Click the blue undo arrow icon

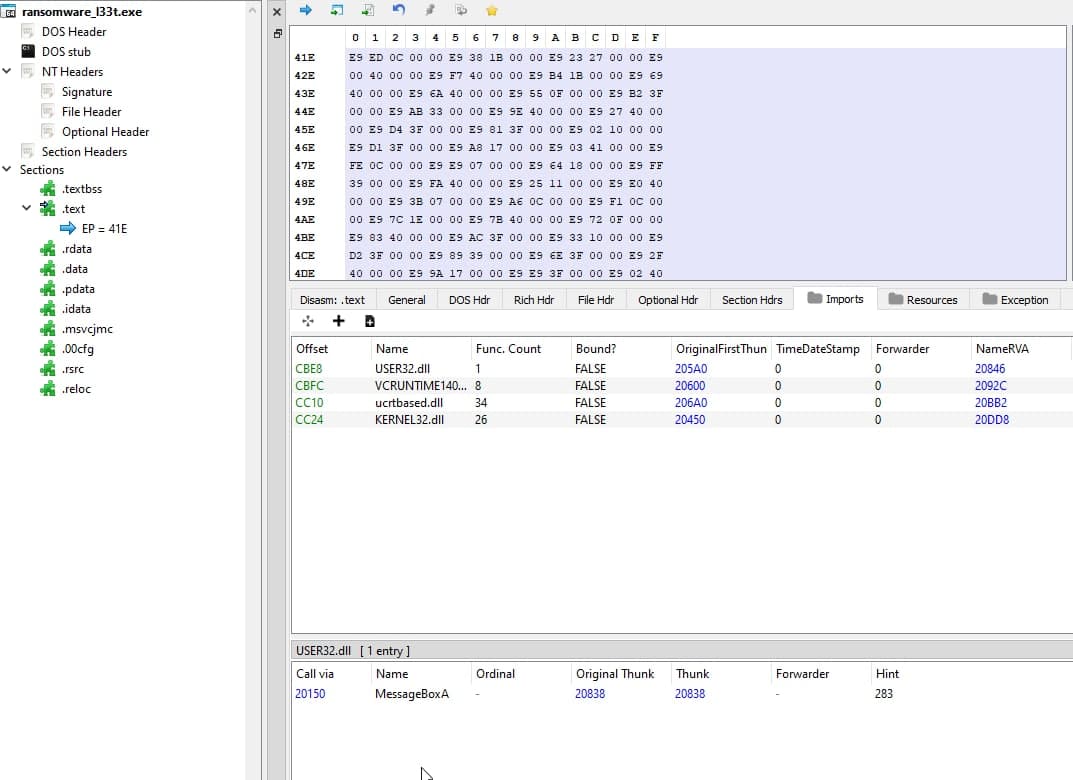point(399,10)
